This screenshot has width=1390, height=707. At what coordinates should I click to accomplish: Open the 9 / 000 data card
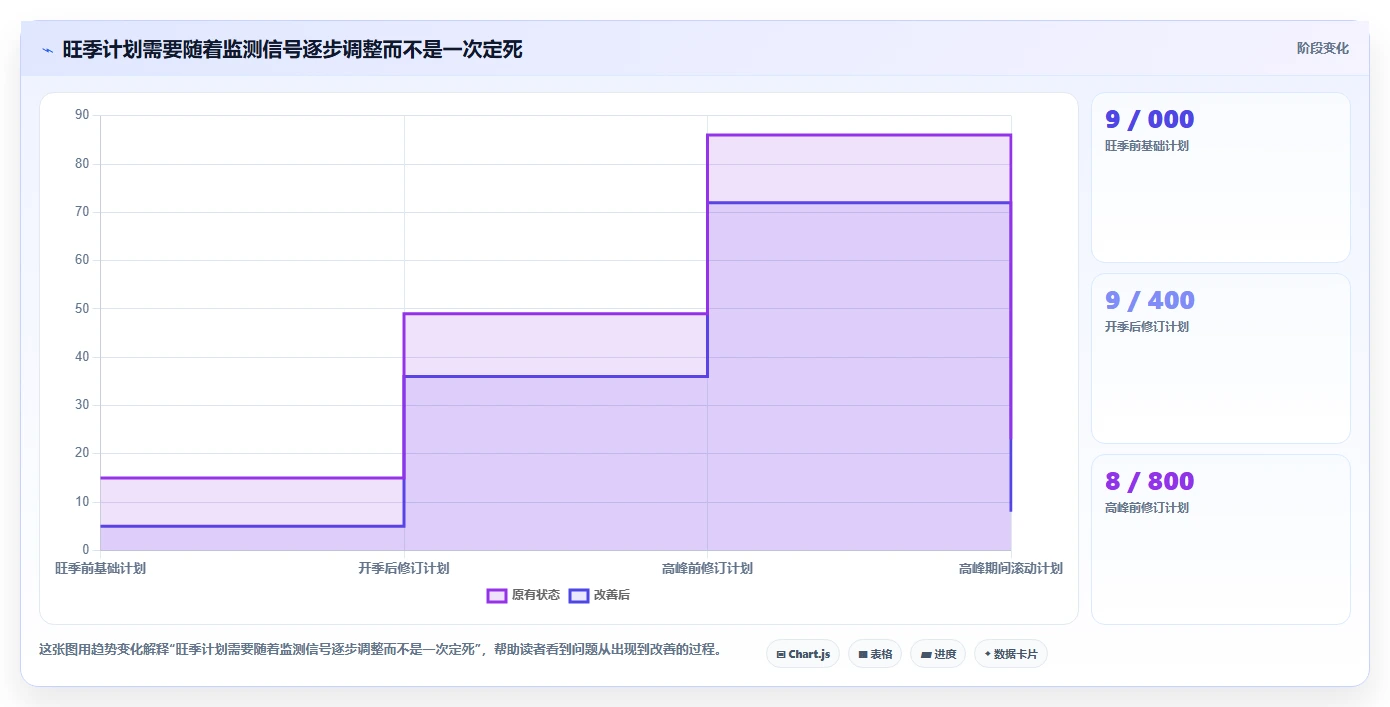[1221, 178]
